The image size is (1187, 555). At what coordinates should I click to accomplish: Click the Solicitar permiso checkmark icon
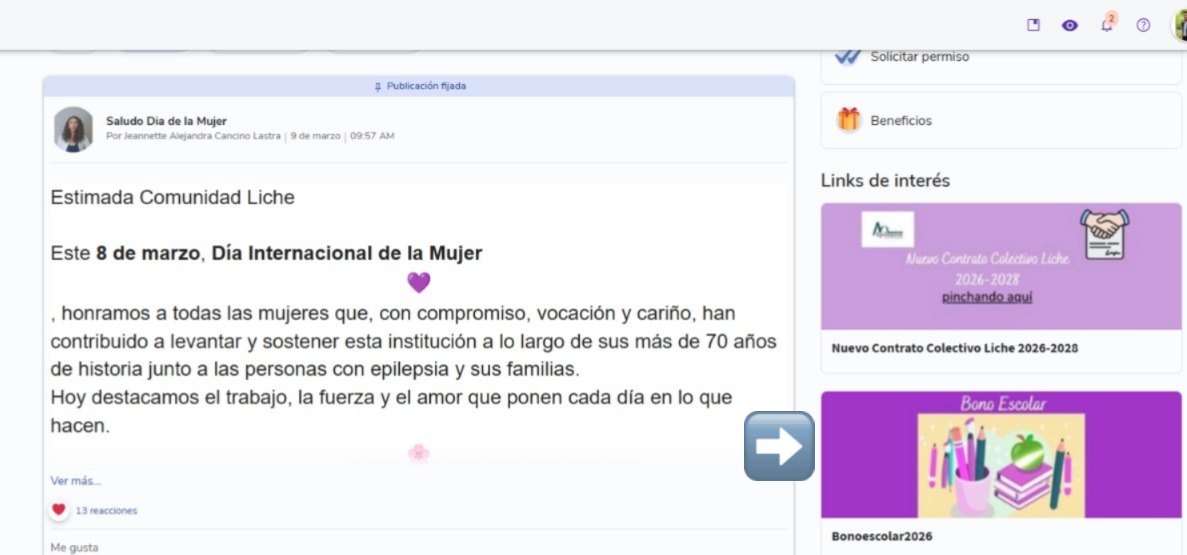(x=848, y=58)
